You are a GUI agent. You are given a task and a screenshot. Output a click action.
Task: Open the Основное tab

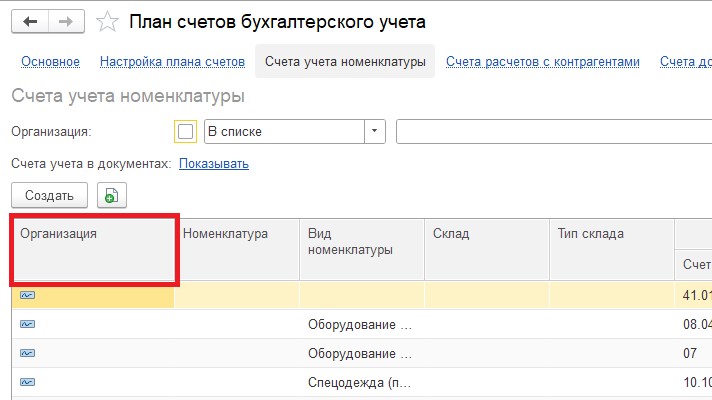tap(50, 62)
